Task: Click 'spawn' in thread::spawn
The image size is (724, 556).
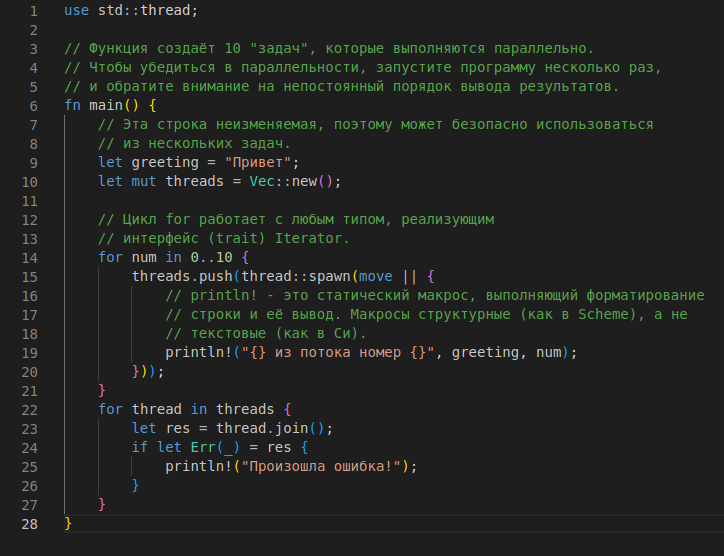Action: tap(330, 276)
